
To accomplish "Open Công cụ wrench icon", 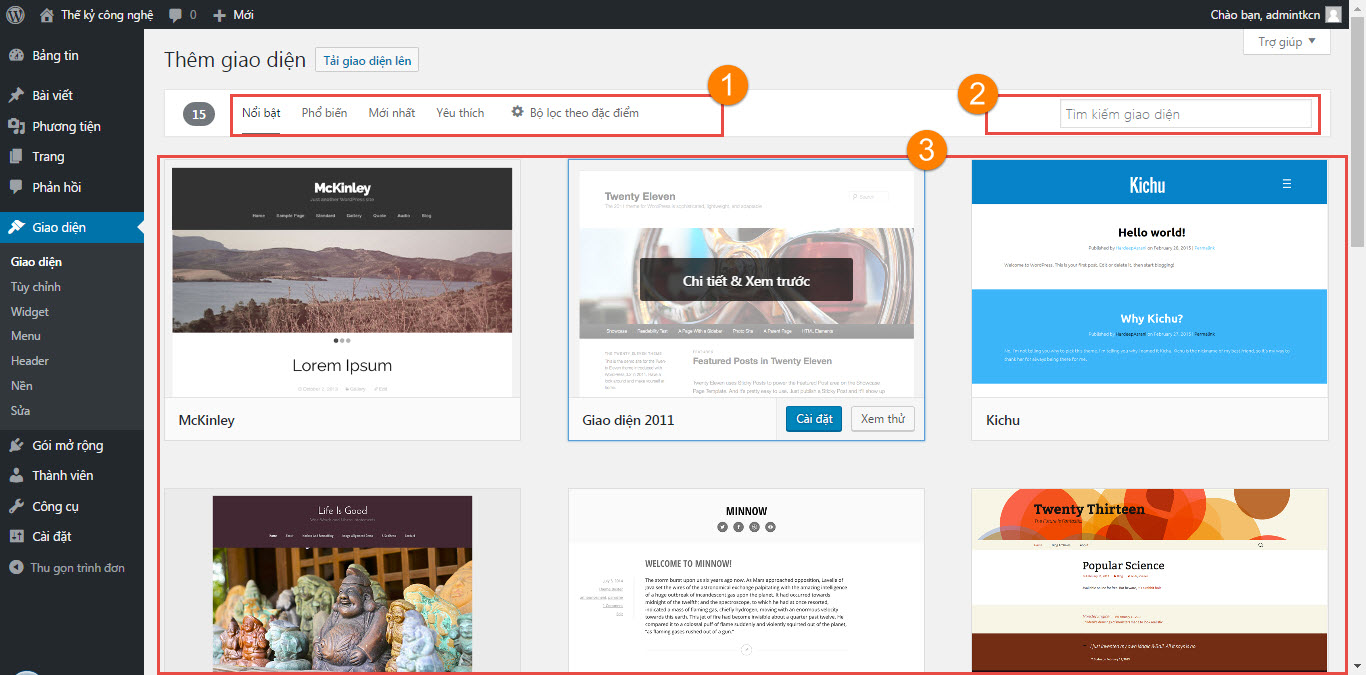I will tap(16, 506).
